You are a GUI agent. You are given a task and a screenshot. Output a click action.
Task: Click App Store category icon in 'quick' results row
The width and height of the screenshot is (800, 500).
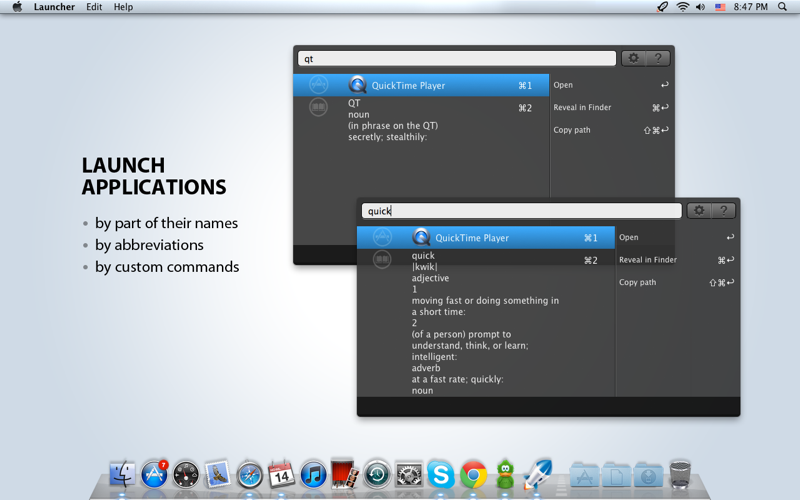click(382, 237)
